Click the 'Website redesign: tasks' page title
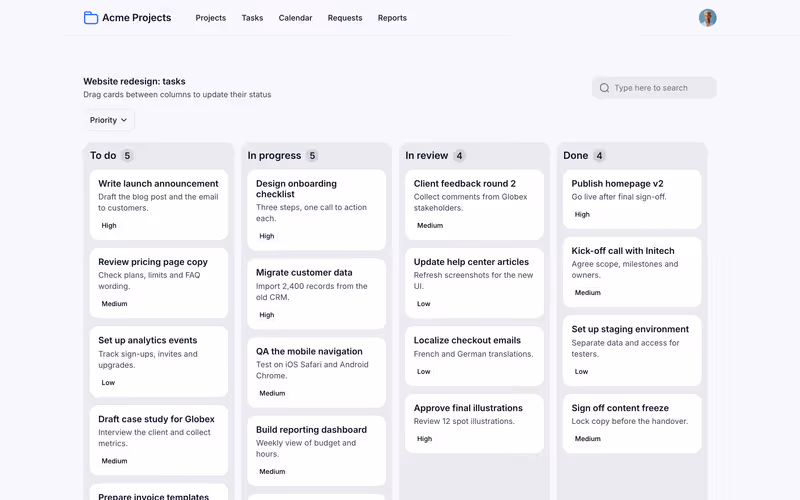 point(134,81)
